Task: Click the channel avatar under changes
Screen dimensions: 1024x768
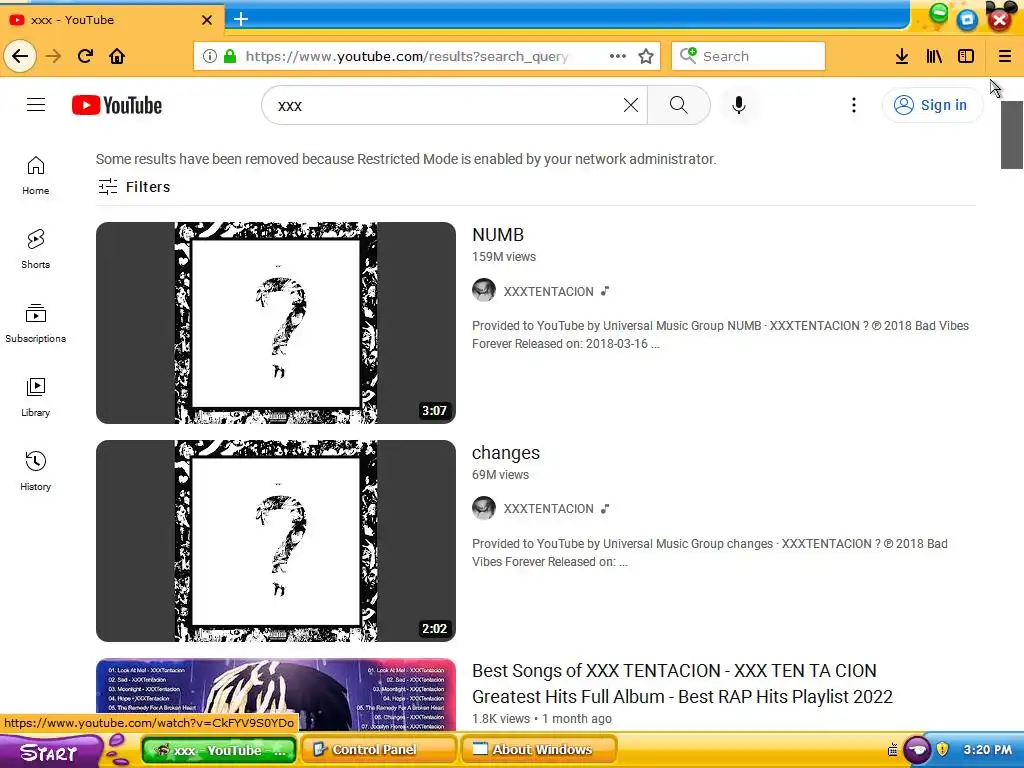Action: (x=484, y=508)
